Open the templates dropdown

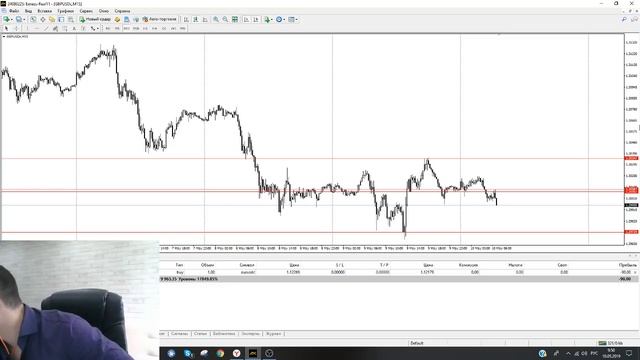pos(293,19)
